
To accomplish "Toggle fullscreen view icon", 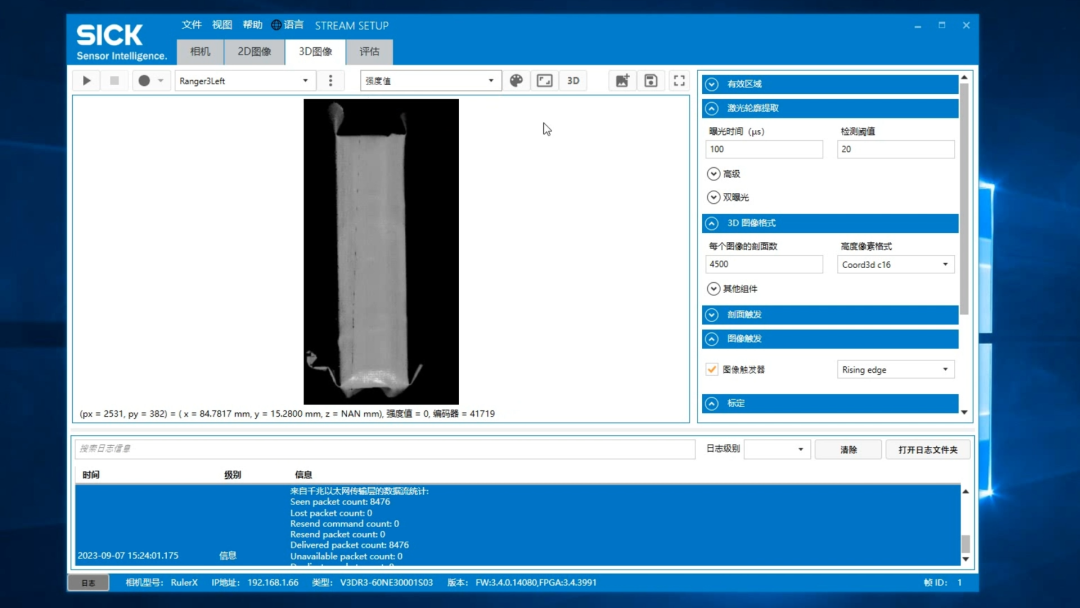I will 679,81.
